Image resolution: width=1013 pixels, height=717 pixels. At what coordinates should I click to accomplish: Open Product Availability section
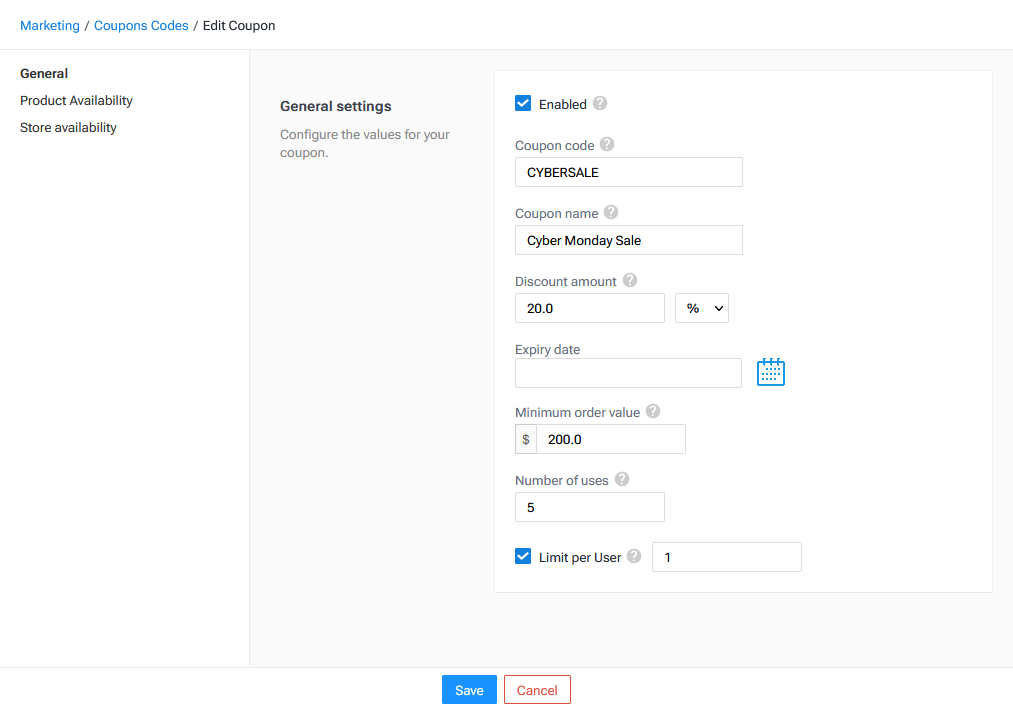[x=76, y=100]
